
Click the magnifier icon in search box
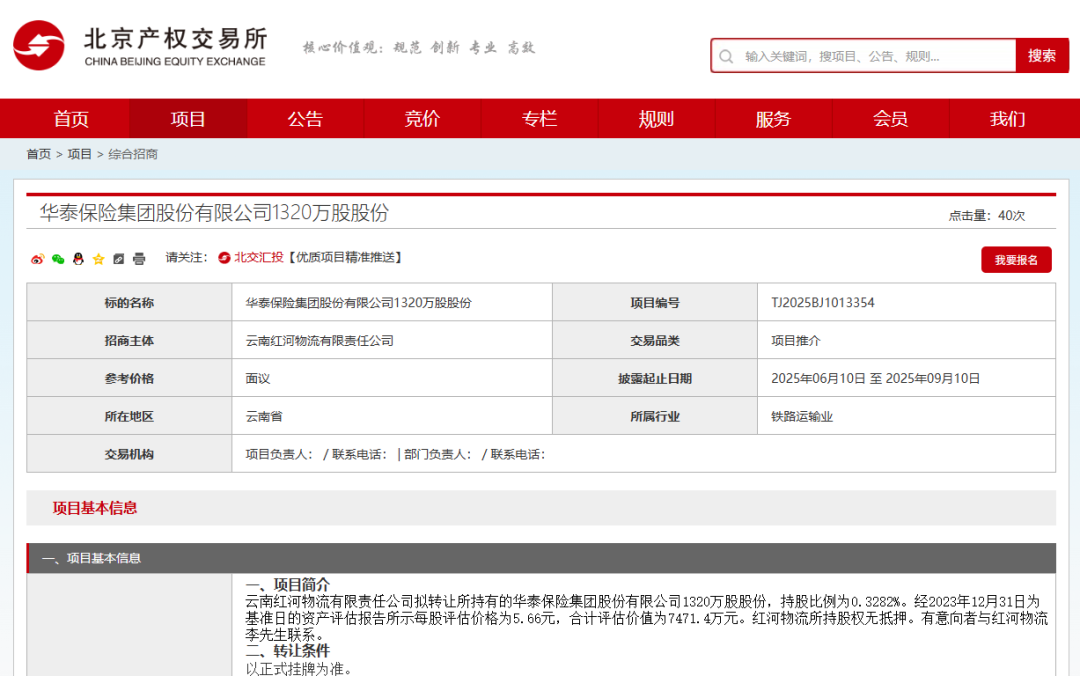tap(726, 56)
